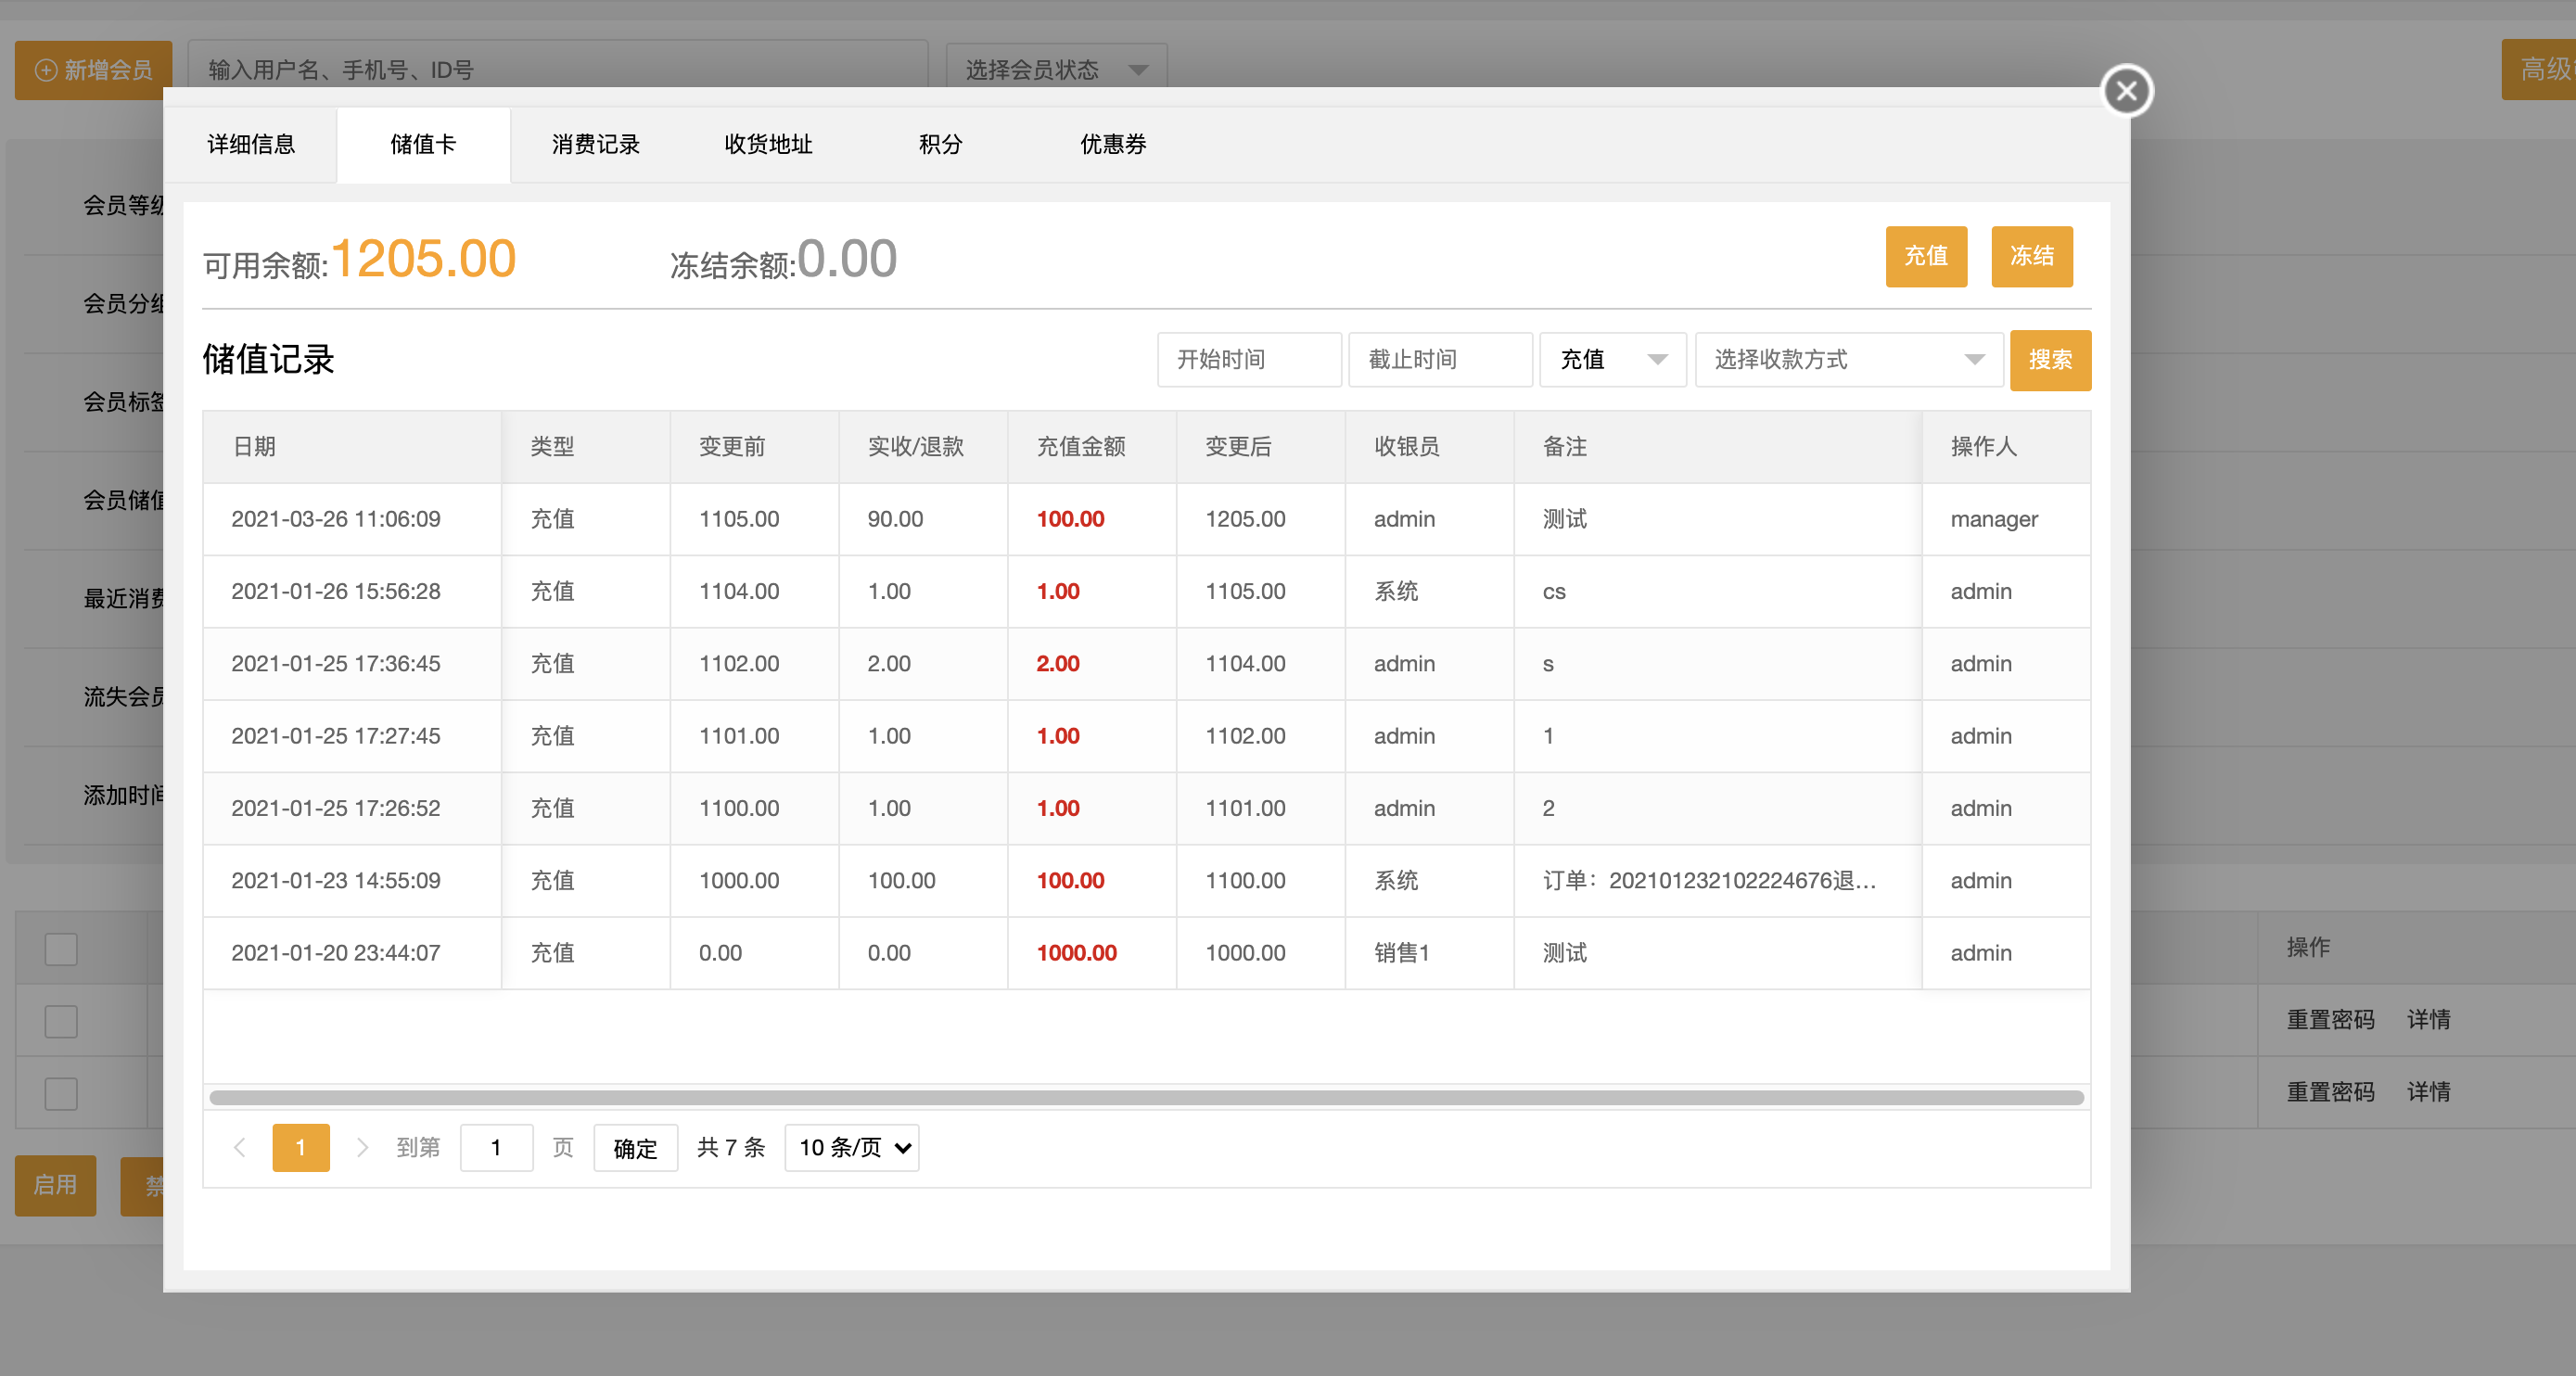This screenshot has width=2576, height=1376.
Task: Check the third row checkbox in background table
Action: (x=61, y=1094)
